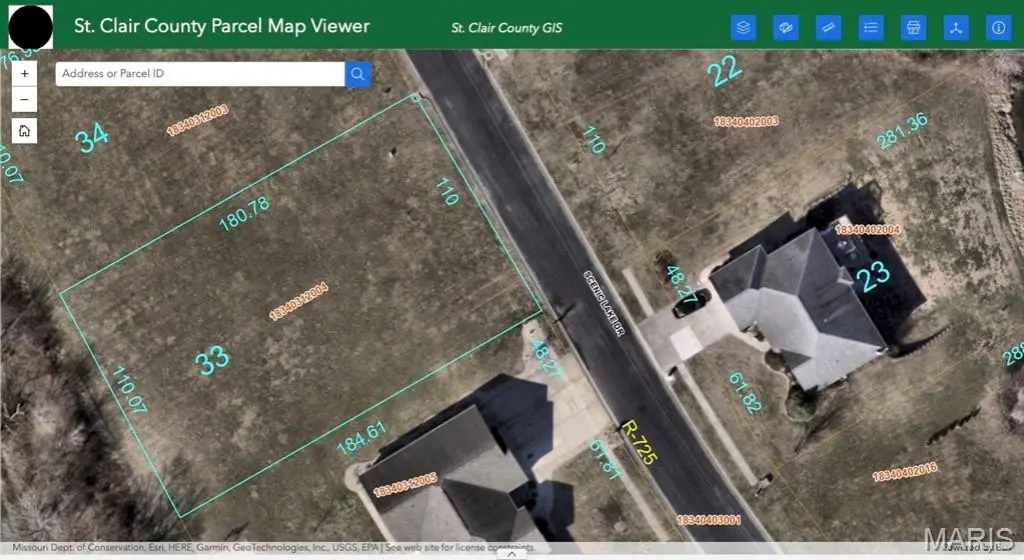This screenshot has height=560, width=1024.
Task: Open the Layer List widget
Action: (x=743, y=27)
